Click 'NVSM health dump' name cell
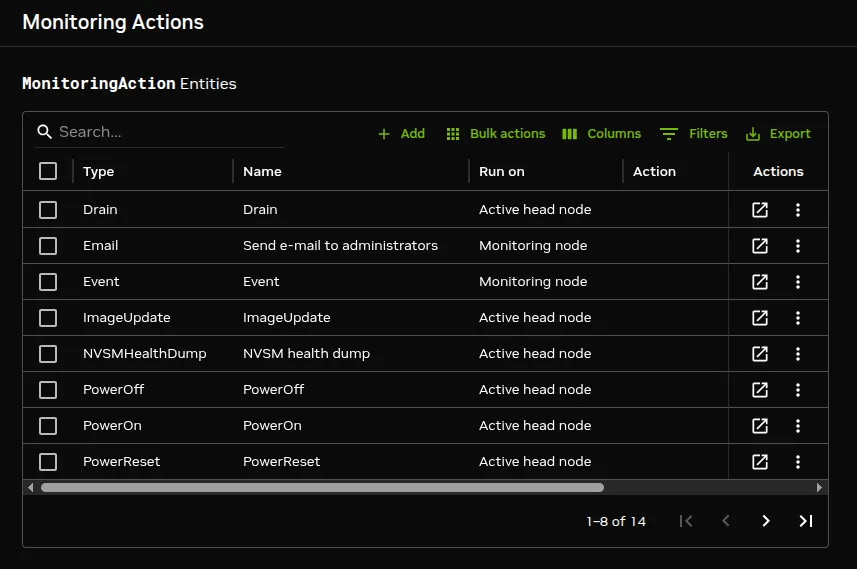 pyautogui.click(x=307, y=354)
